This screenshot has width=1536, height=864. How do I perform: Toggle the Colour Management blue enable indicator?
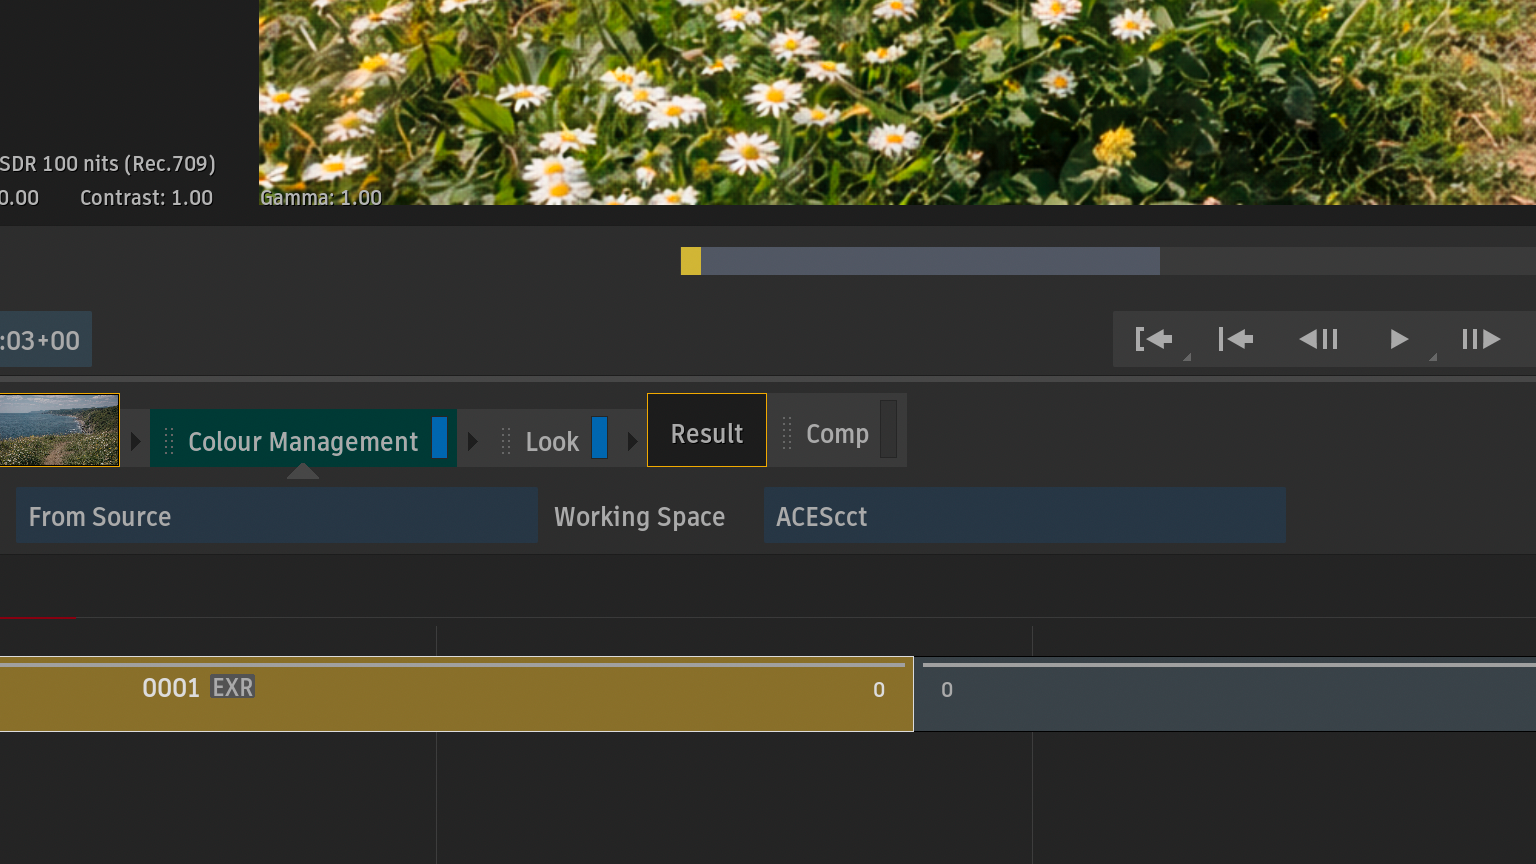point(439,438)
